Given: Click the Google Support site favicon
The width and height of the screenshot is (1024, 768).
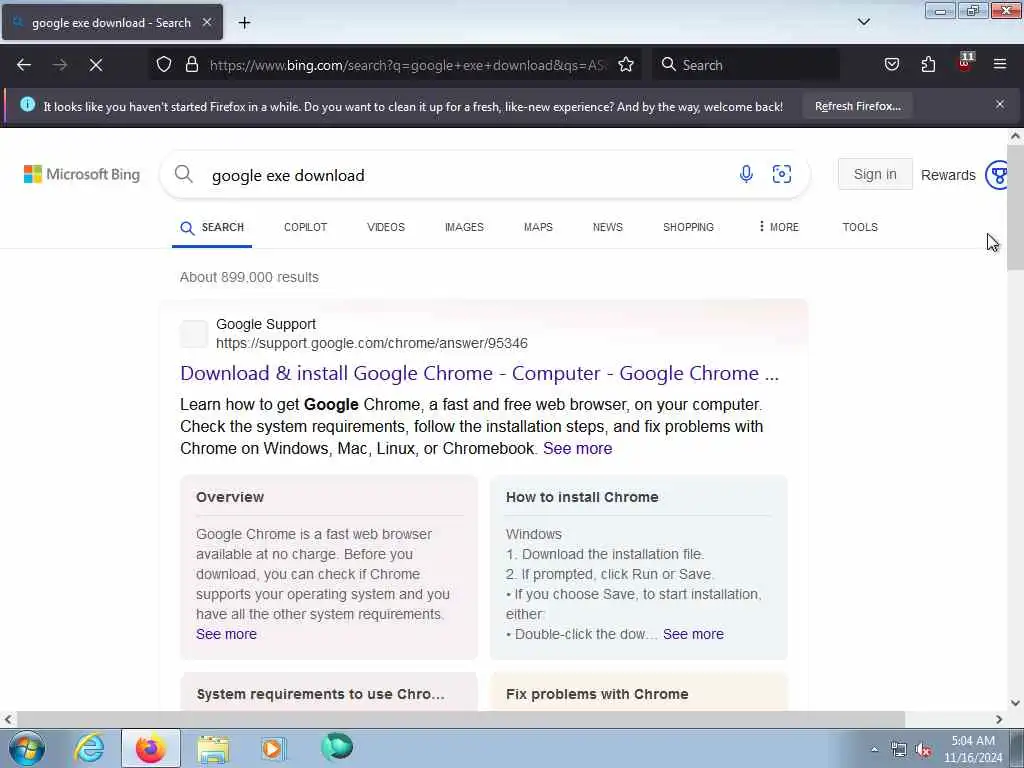Looking at the screenshot, I should pyautogui.click(x=194, y=334).
